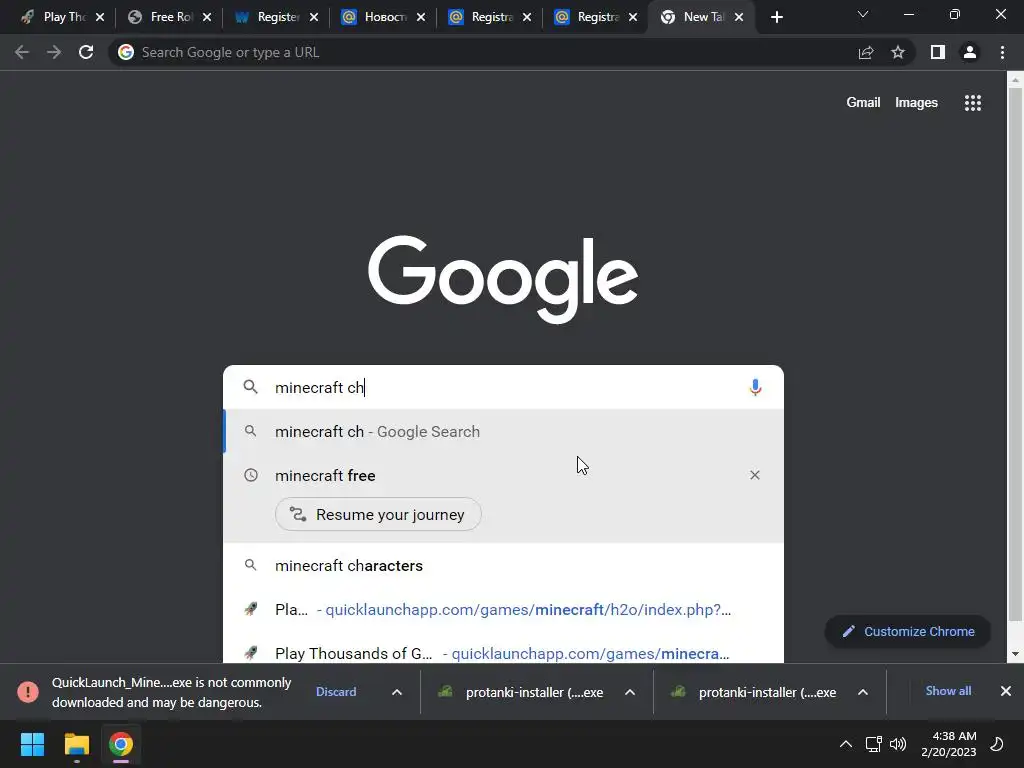Open the notification moon icon
Image resolution: width=1024 pixels, height=768 pixels.
point(997,744)
